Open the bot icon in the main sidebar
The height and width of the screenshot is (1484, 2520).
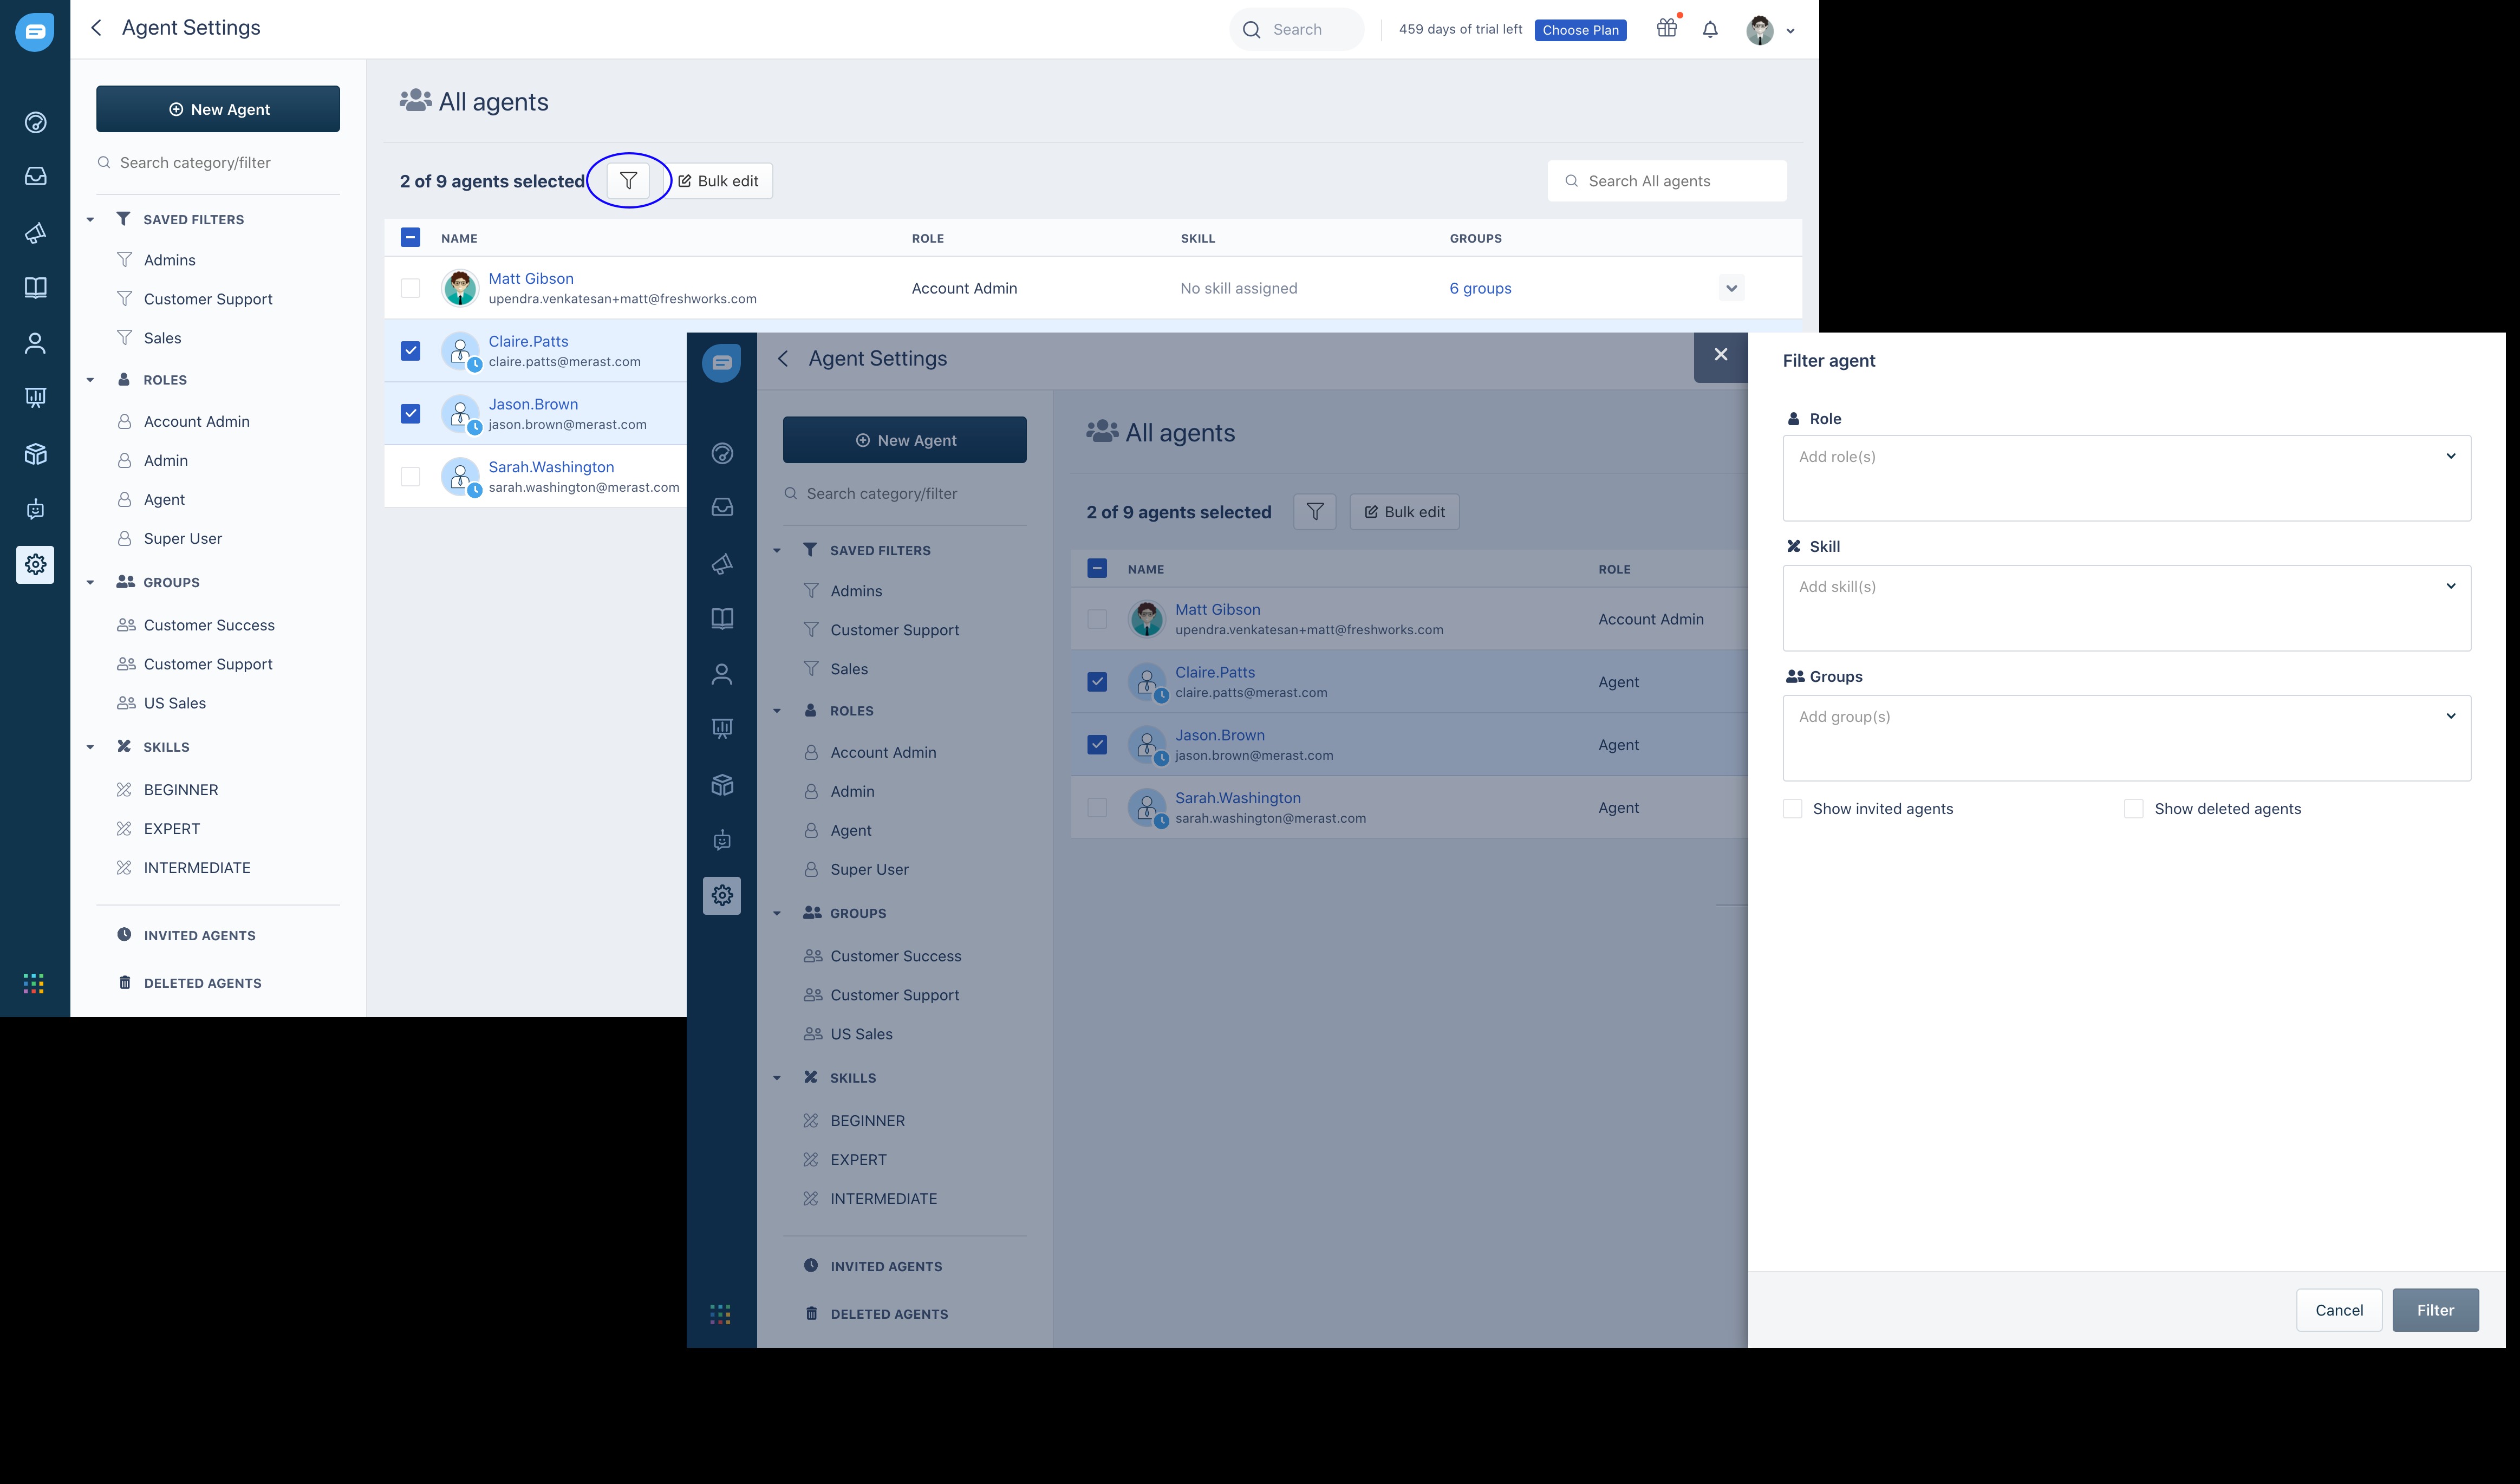[35, 509]
